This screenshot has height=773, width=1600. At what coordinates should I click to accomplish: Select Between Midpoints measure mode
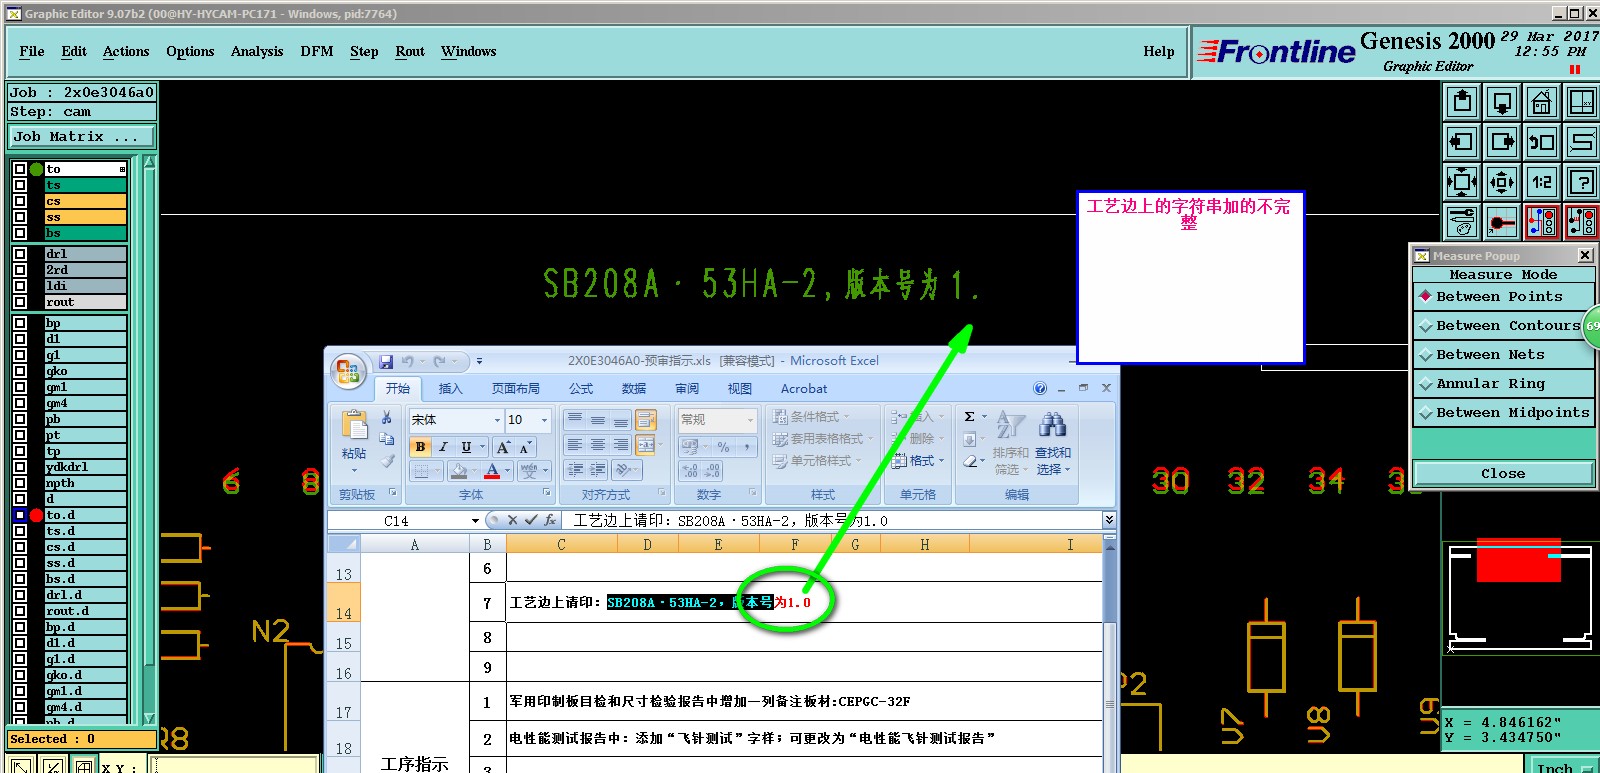pyautogui.click(x=1504, y=413)
